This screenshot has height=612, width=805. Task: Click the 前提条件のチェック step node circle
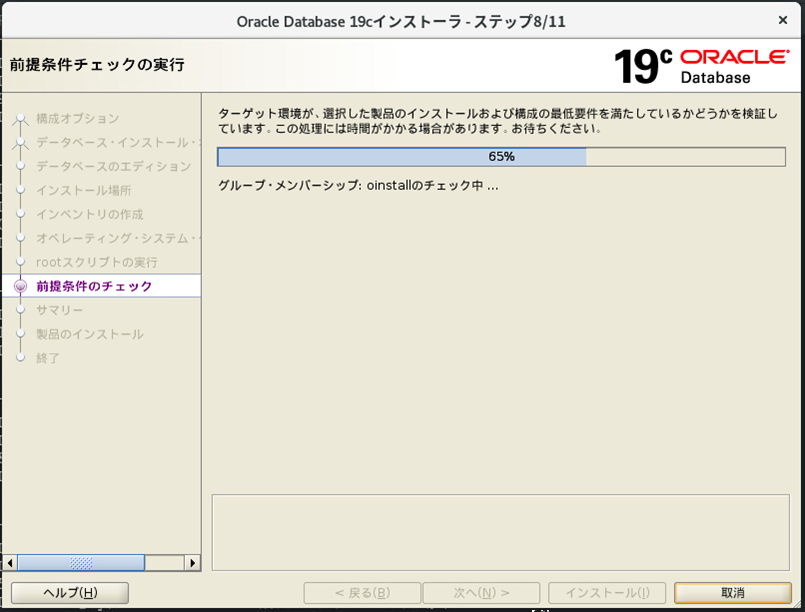click(x=20, y=285)
